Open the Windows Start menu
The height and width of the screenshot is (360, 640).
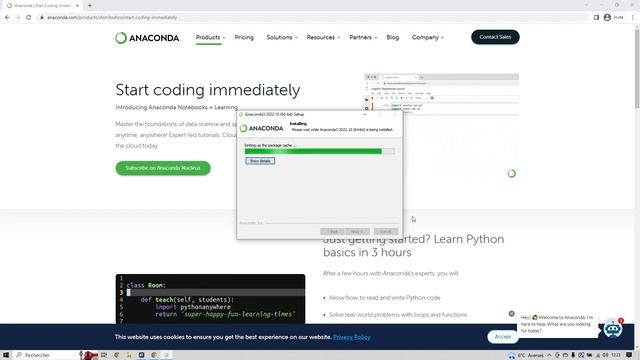[6, 355]
